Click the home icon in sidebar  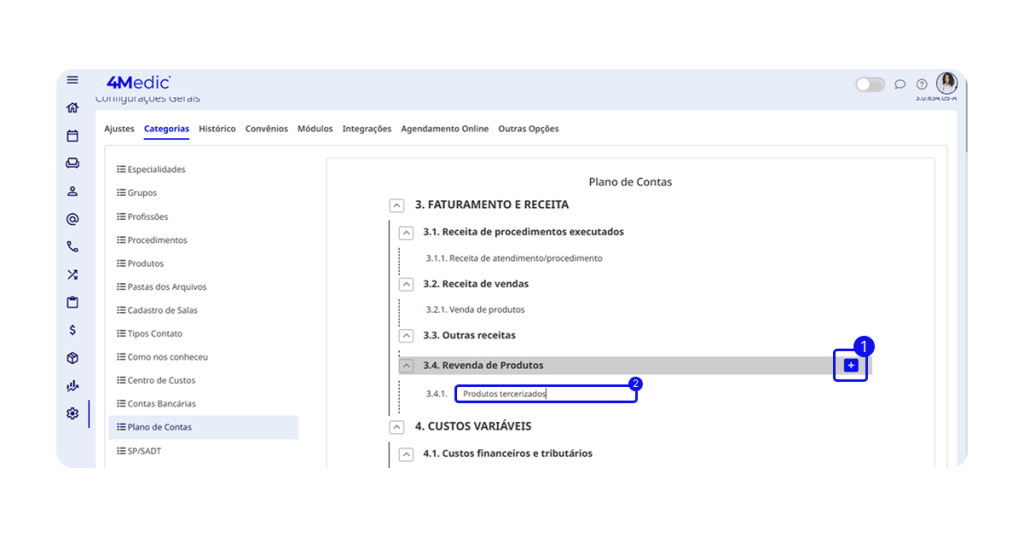(72, 108)
